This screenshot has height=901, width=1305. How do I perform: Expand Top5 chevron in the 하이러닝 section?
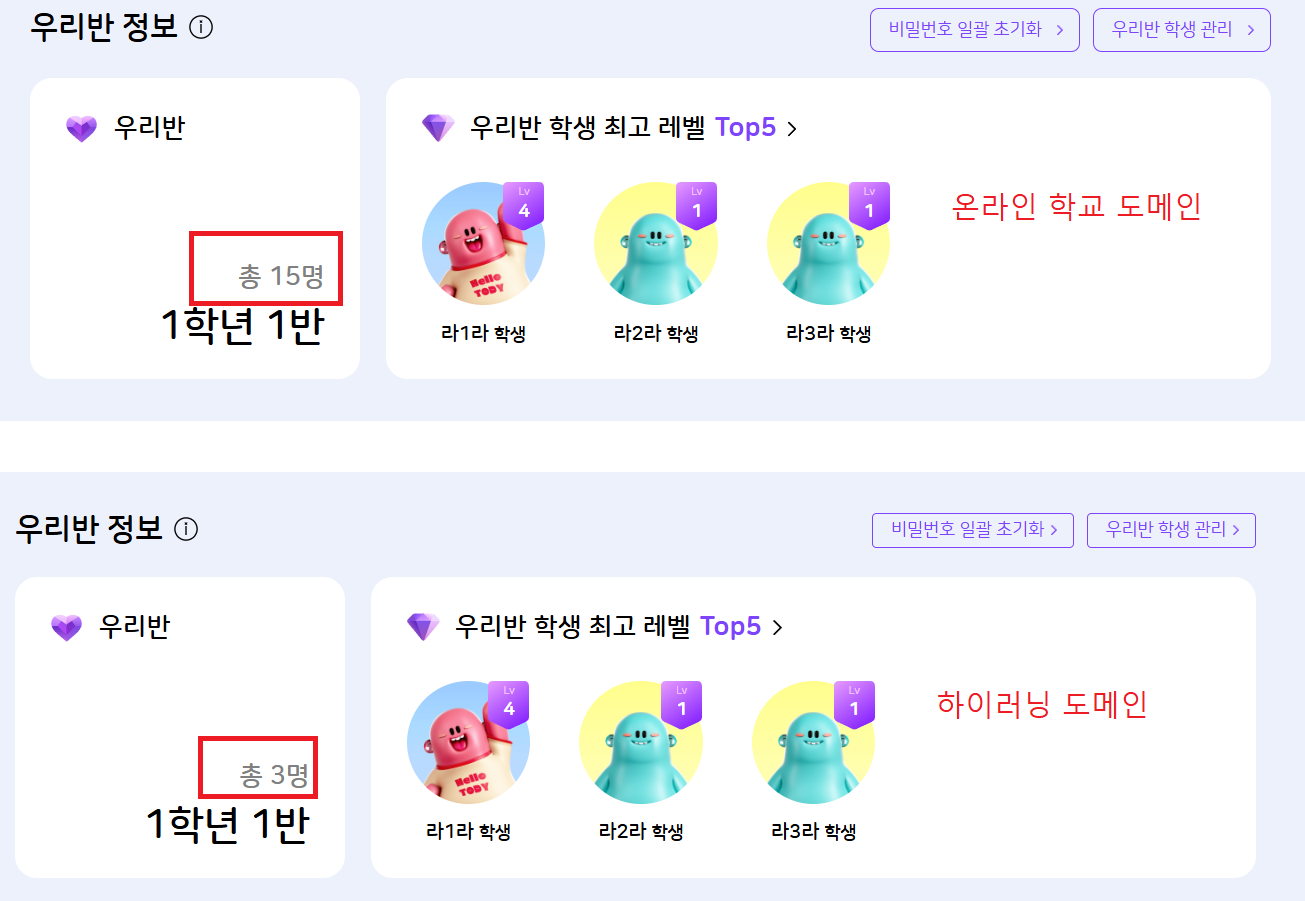(x=777, y=628)
